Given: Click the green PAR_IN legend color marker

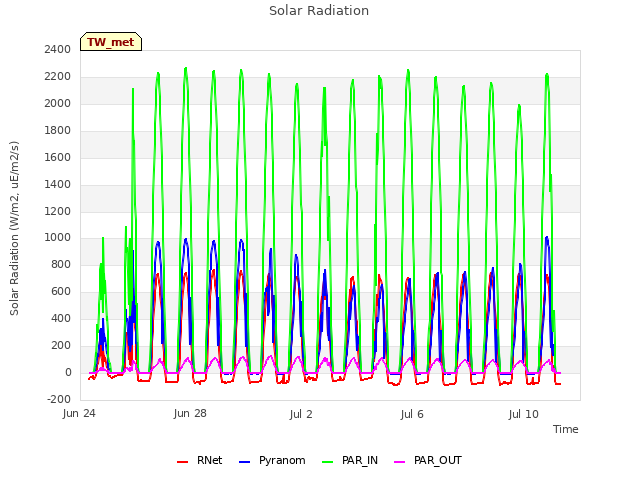Looking at the screenshot, I should (328, 462).
